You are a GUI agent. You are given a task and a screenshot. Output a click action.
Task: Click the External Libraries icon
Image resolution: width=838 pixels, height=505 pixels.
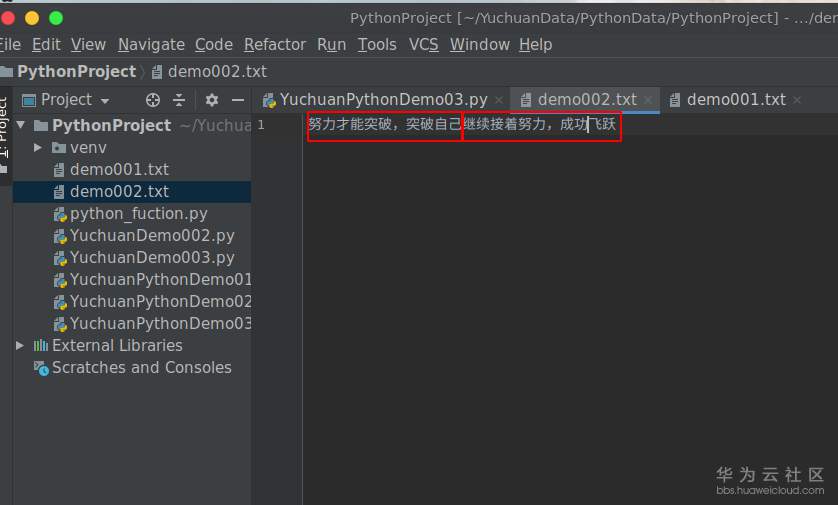[41, 346]
